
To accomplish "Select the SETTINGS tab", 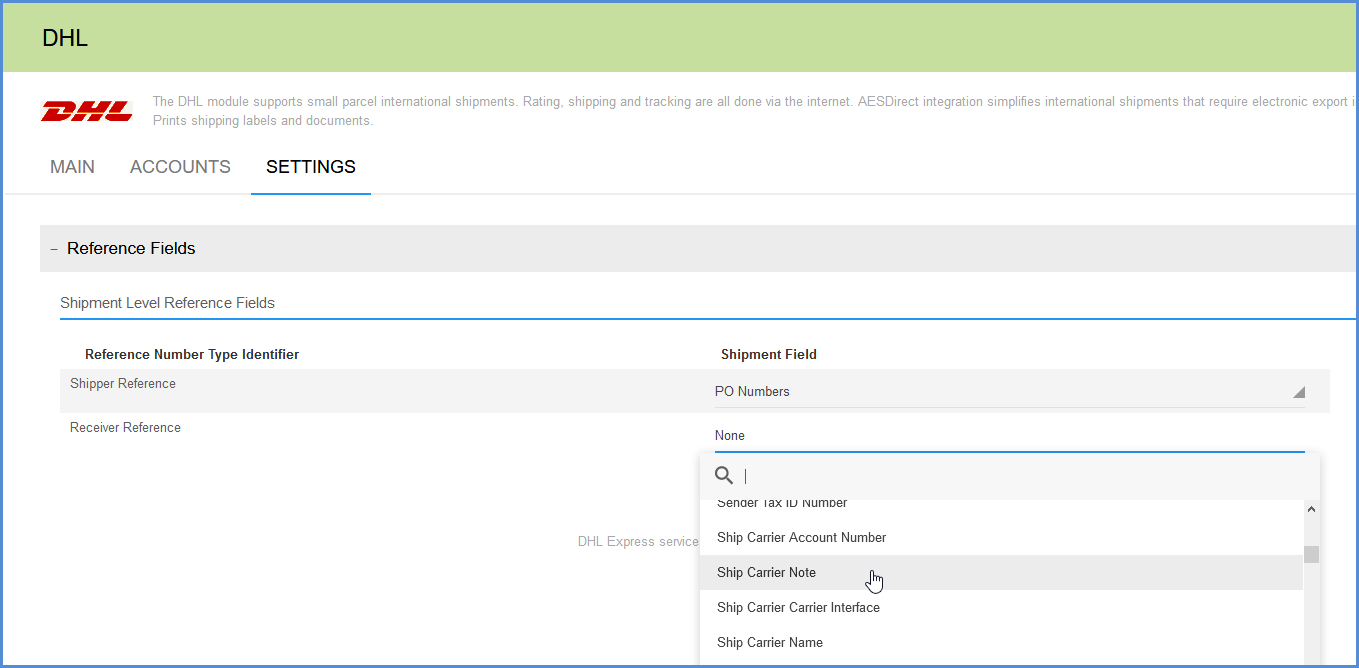I will [x=310, y=167].
